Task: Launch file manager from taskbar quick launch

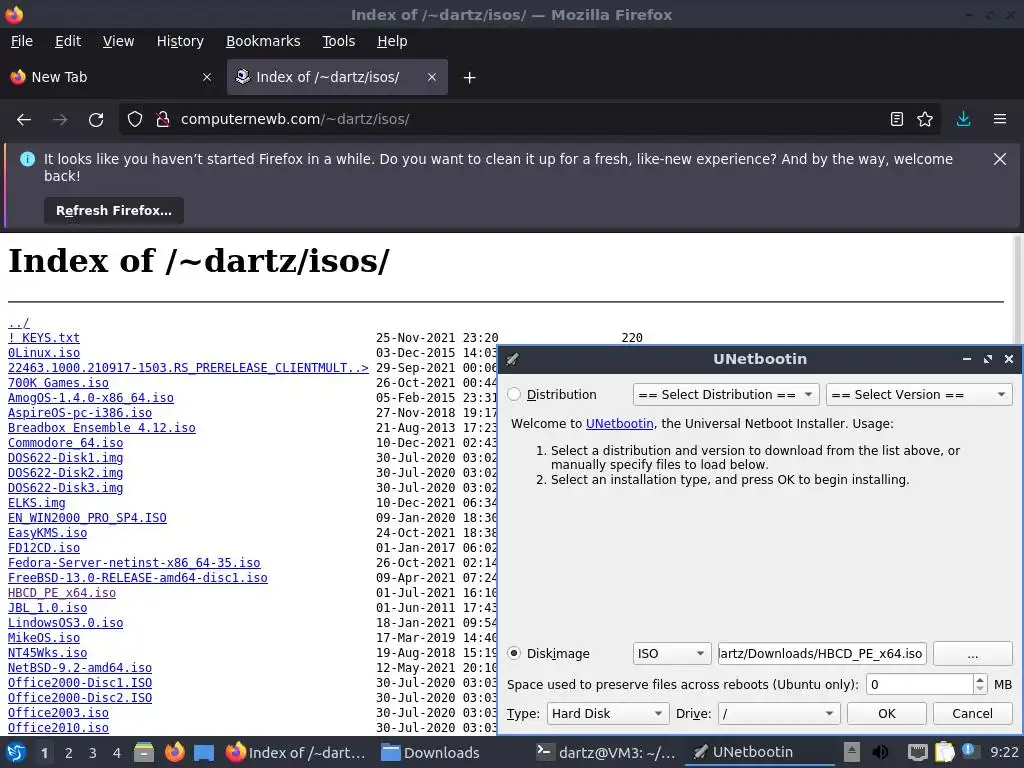Action: 144,753
